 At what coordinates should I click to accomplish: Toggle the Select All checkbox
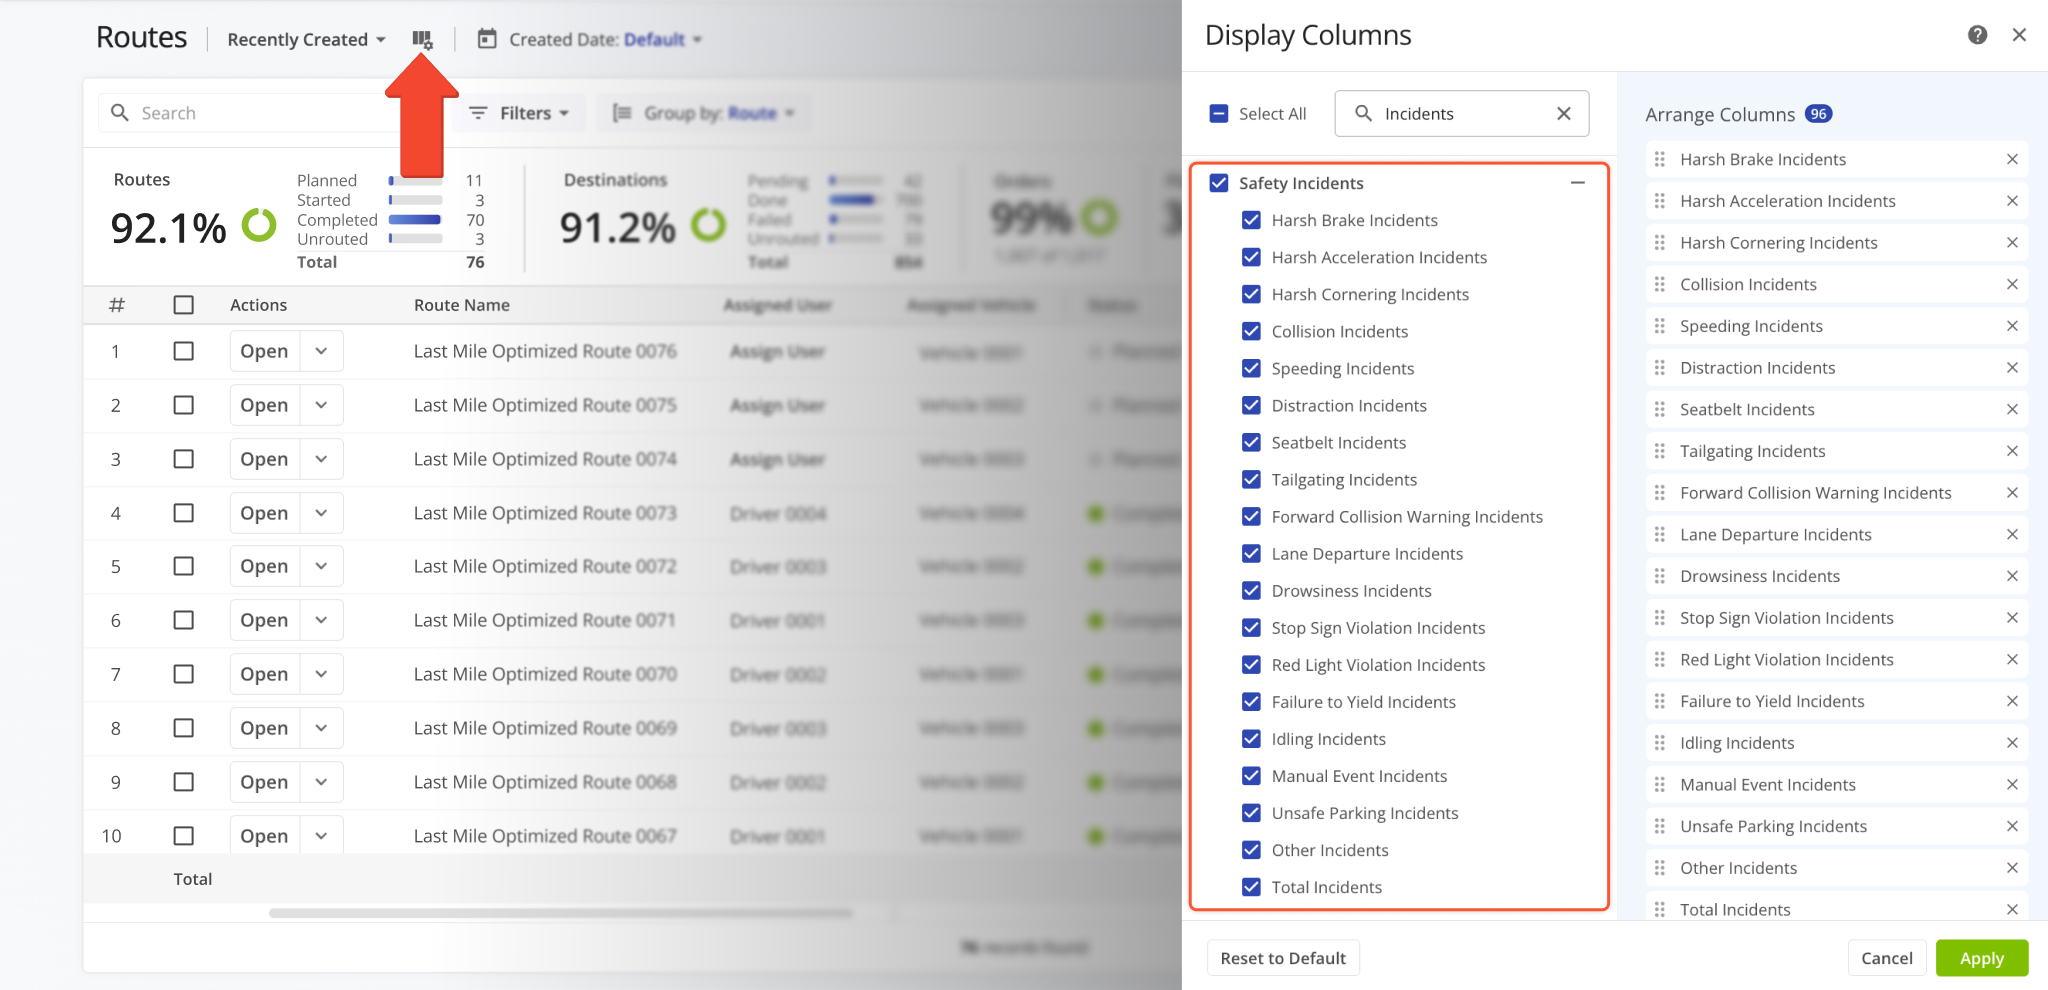point(1219,114)
